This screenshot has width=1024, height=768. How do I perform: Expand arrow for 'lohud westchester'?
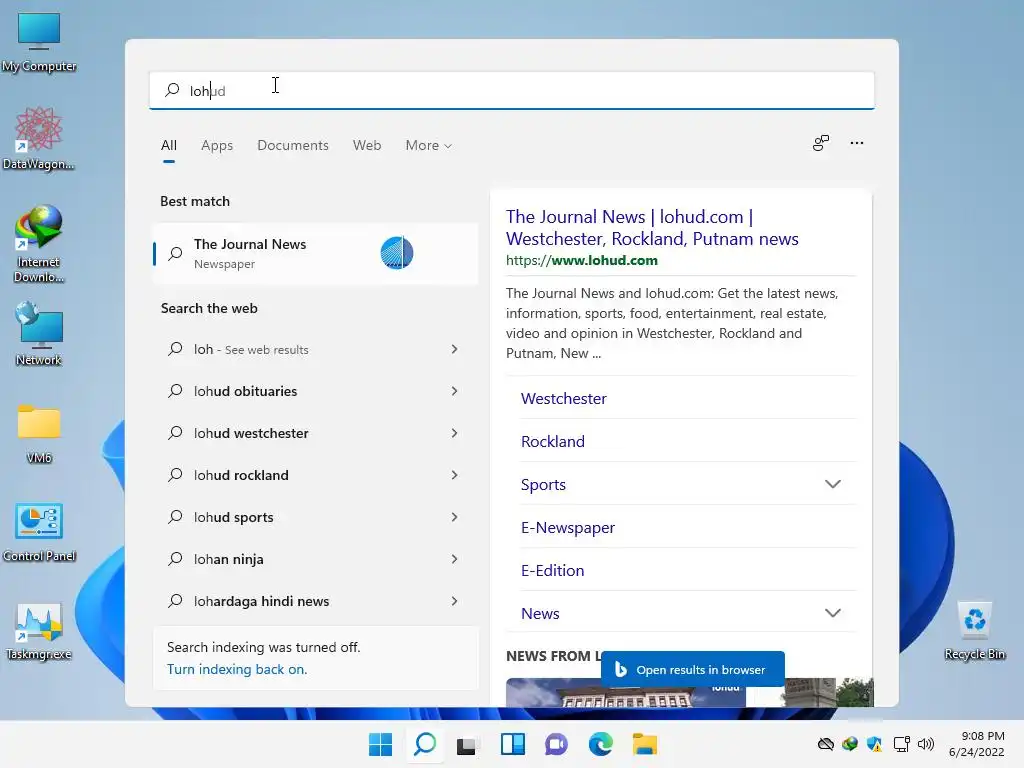click(x=455, y=433)
